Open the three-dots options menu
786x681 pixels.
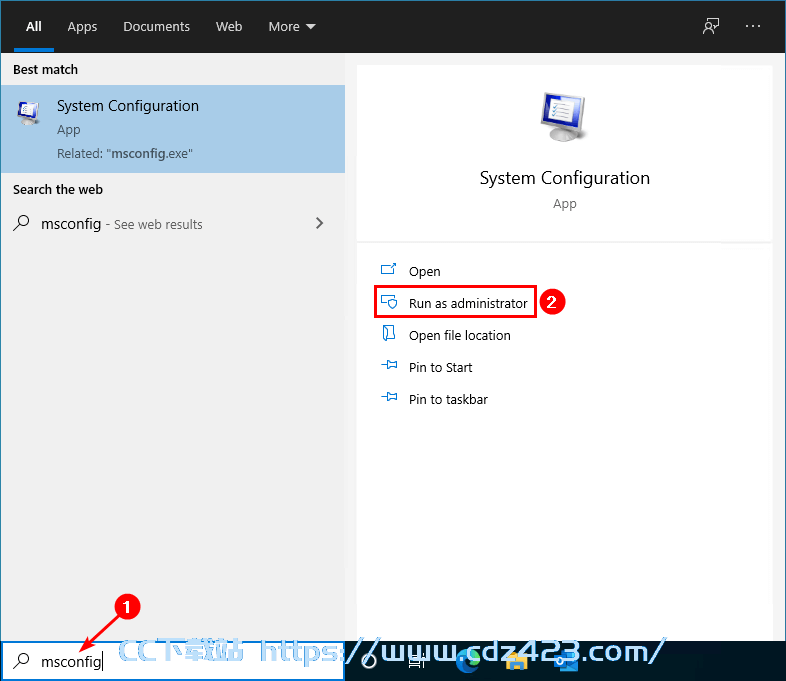coord(752,26)
